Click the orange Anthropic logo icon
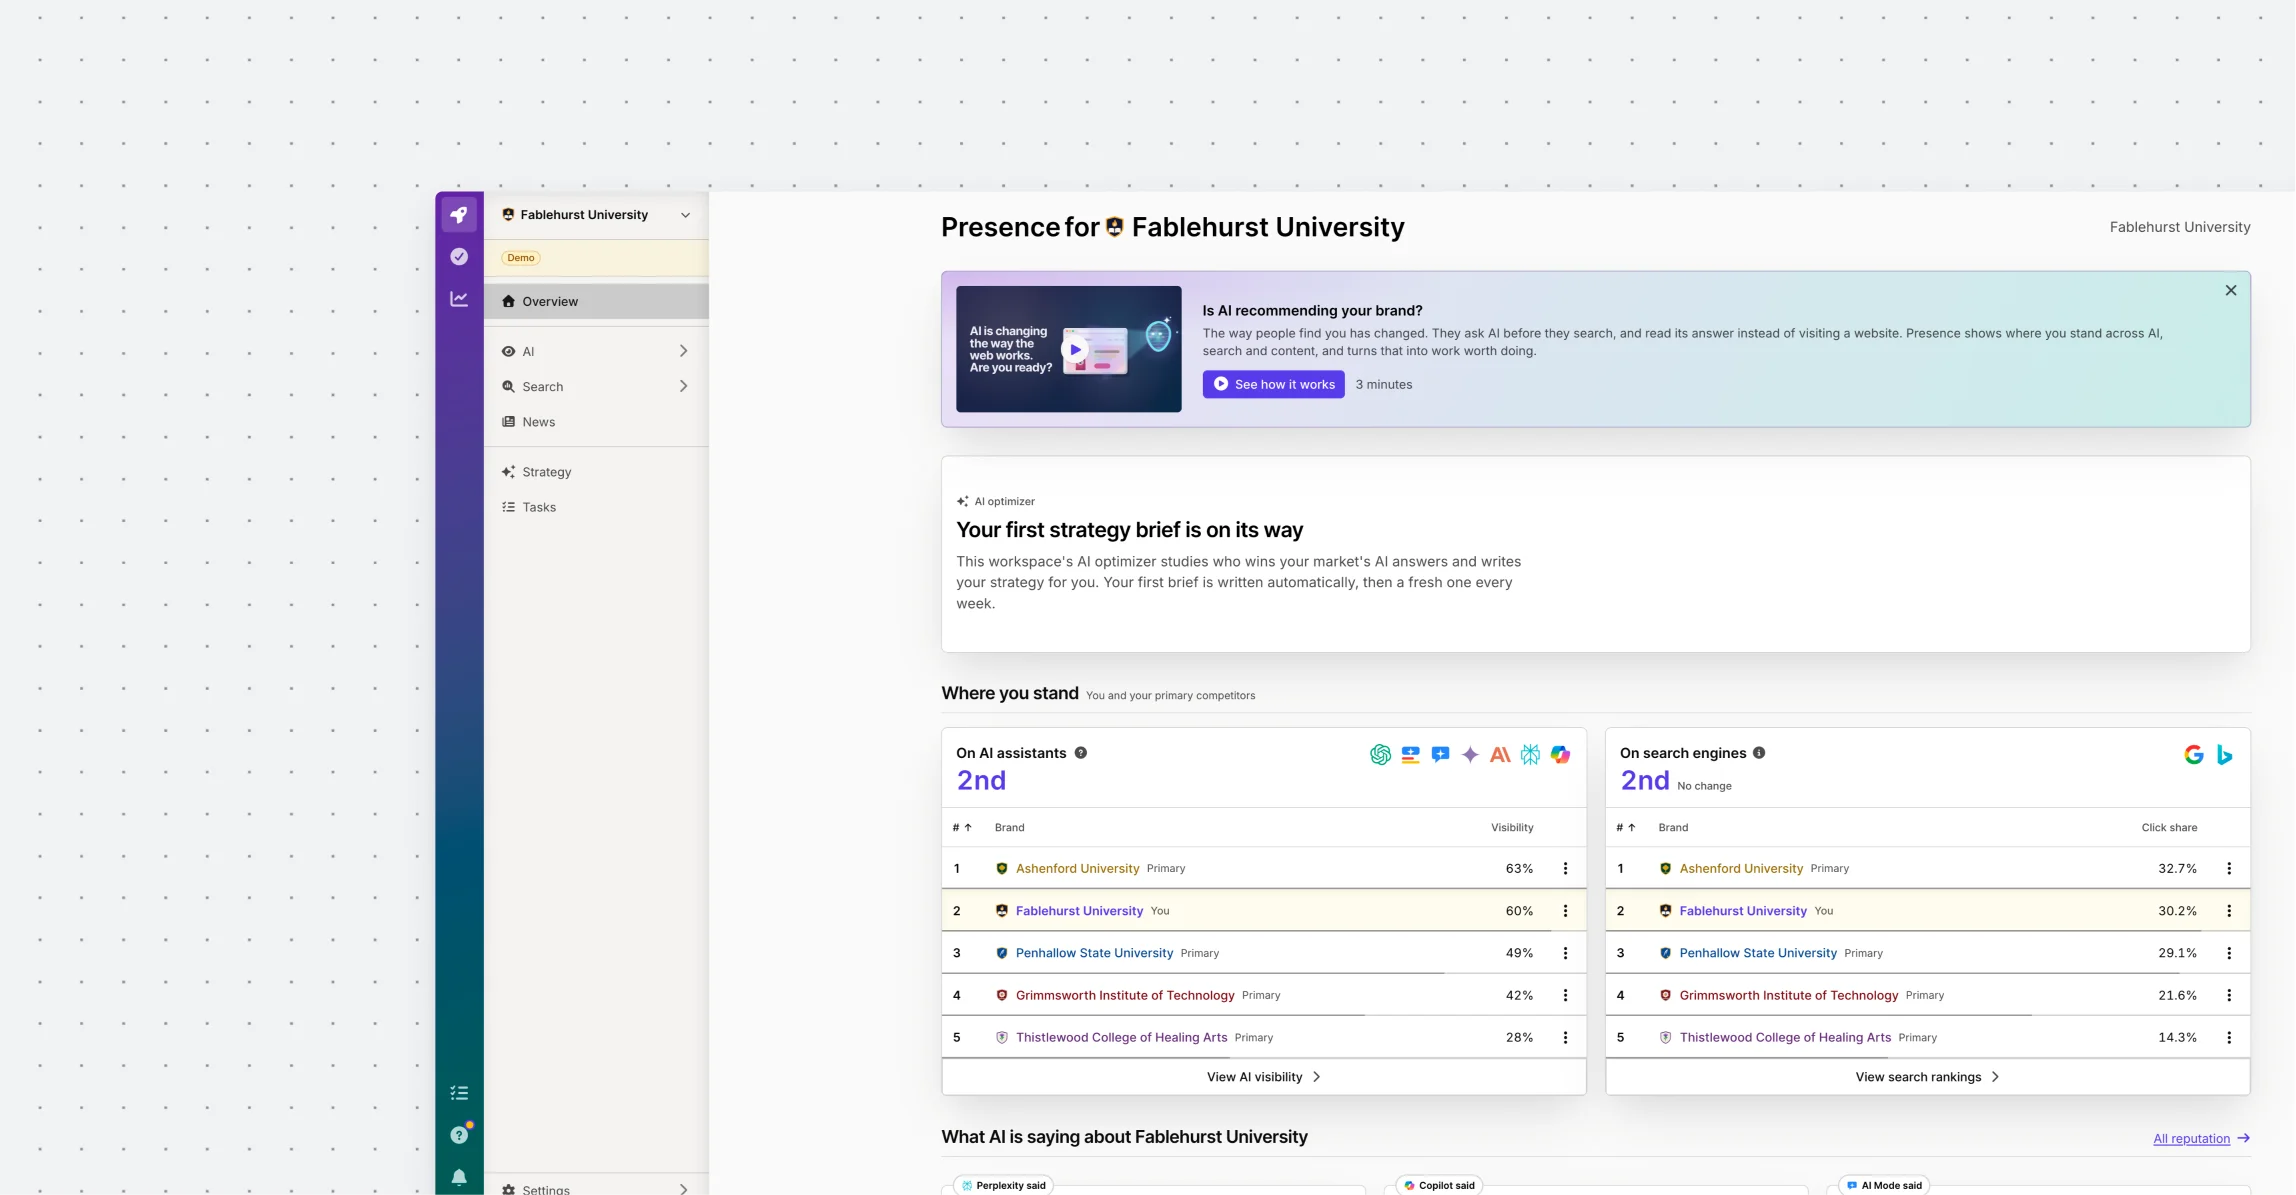2296x1195 pixels. click(x=1500, y=755)
